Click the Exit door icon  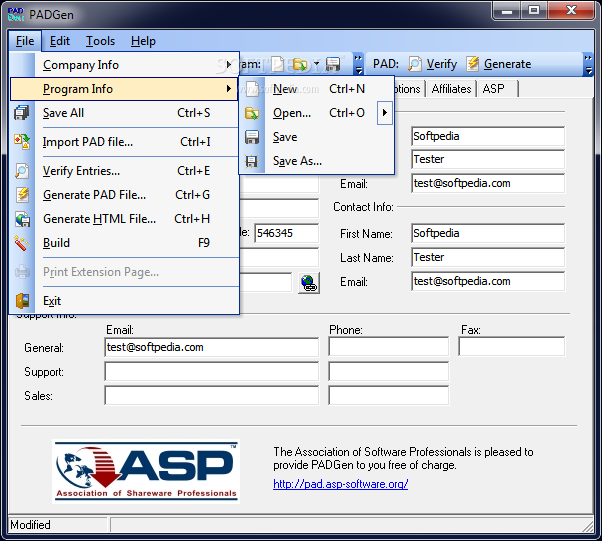click(22, 301)
